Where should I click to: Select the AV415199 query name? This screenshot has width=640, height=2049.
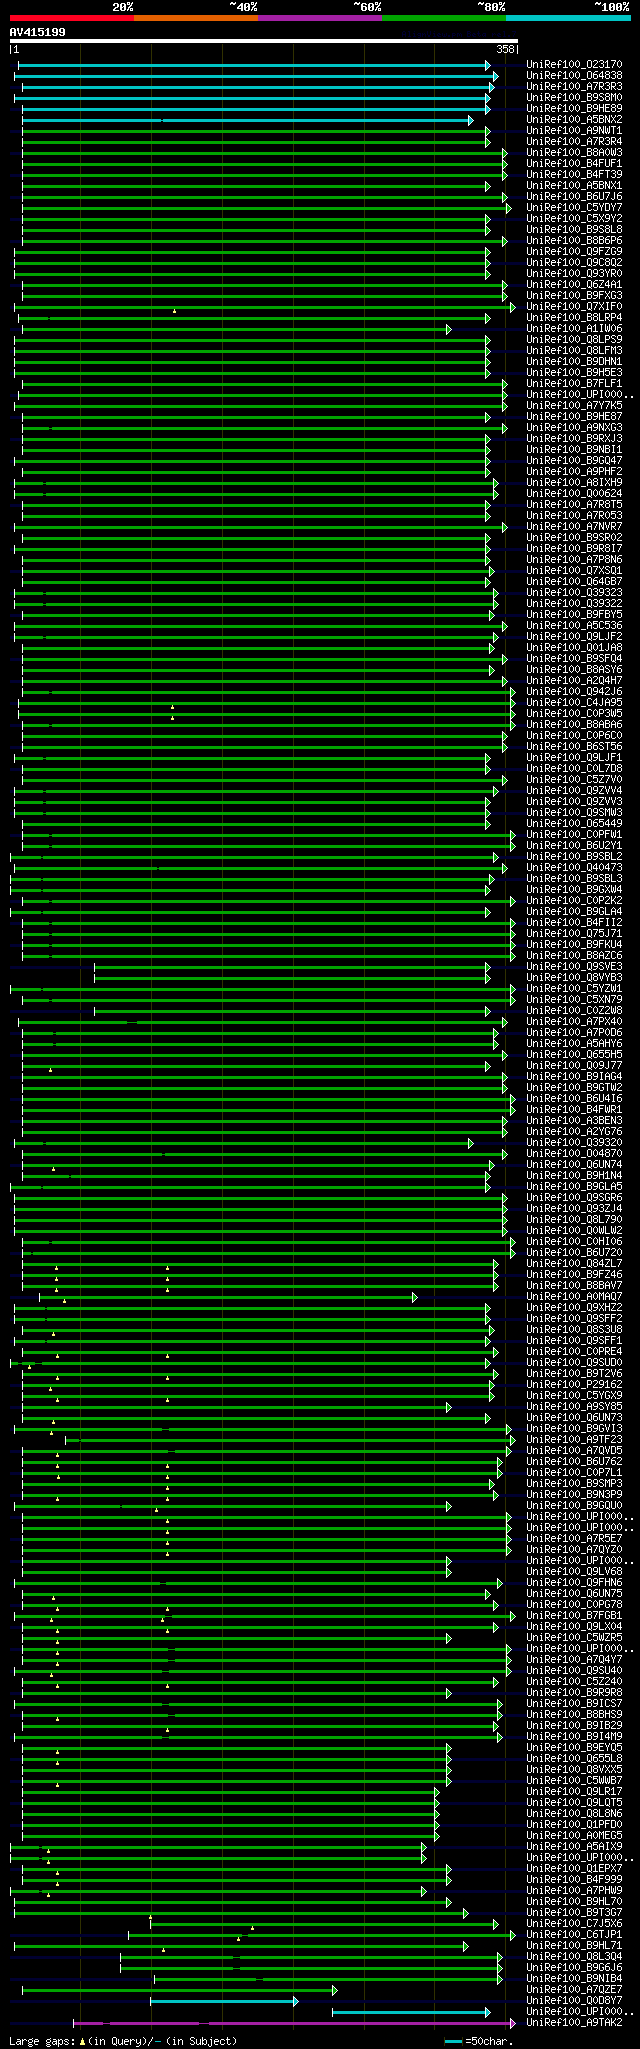(x=38, y=32)
